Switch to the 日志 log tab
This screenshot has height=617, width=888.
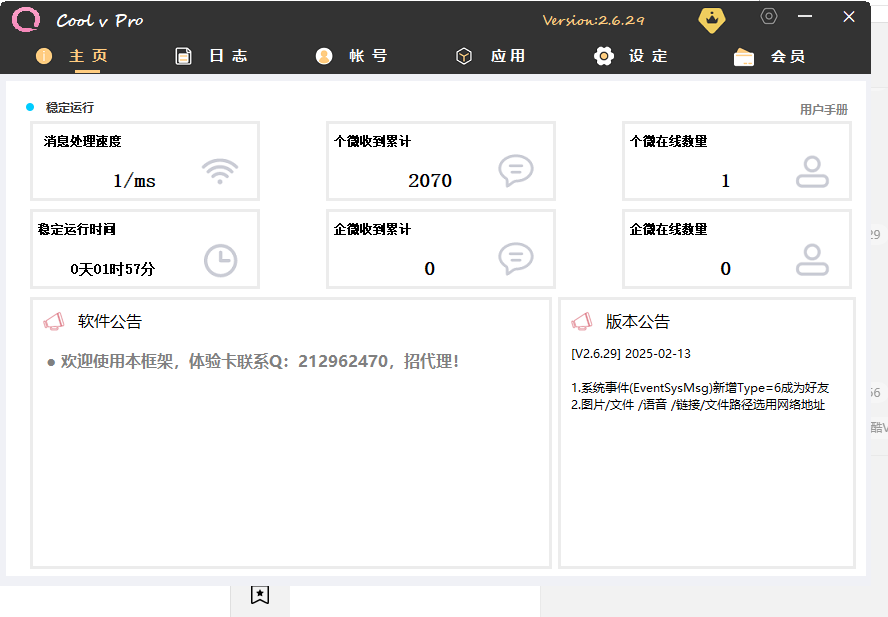[x=211, y=56]
